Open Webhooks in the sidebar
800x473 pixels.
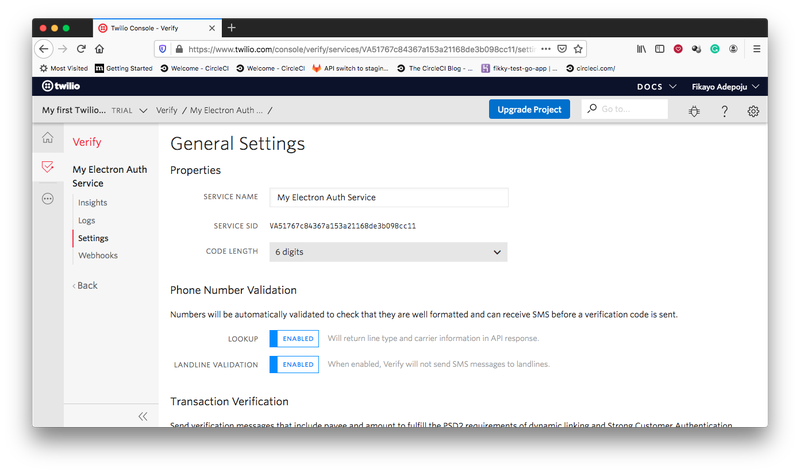pos(97,255)
